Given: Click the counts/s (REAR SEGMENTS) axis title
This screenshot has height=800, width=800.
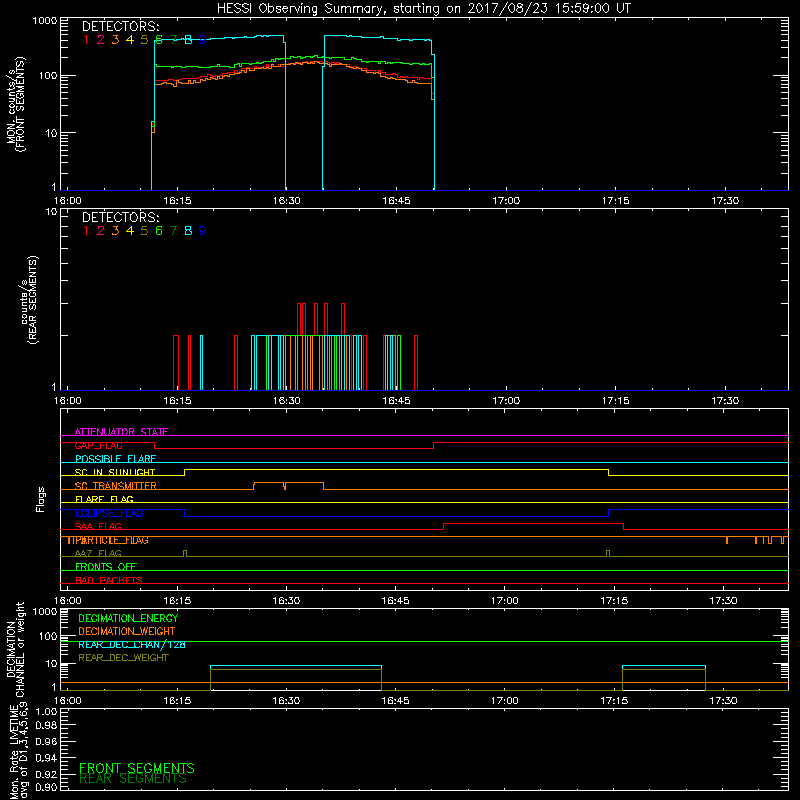Looking at the screenshot, I should click(29, 300).
